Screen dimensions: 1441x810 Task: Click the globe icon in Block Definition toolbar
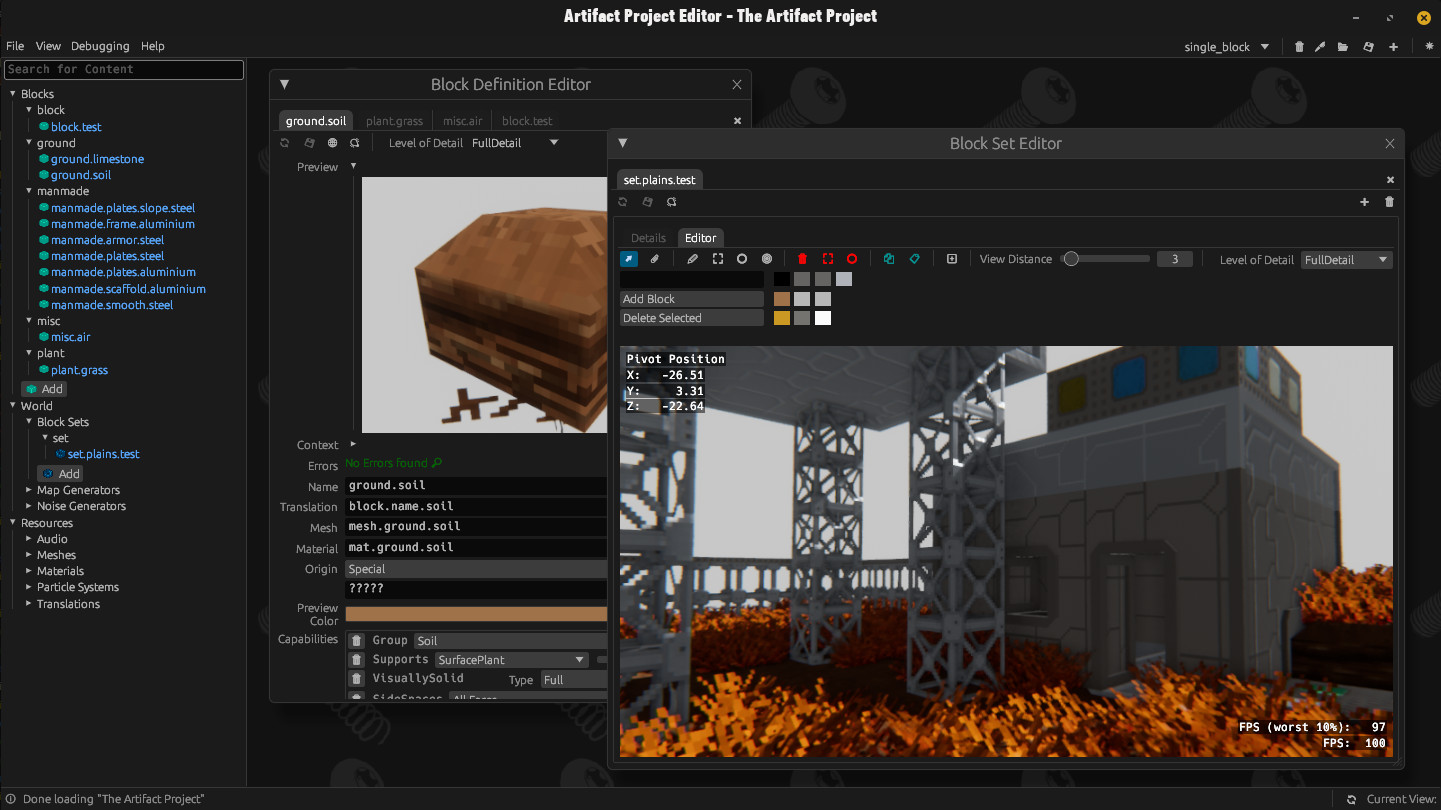click(333, 143)
